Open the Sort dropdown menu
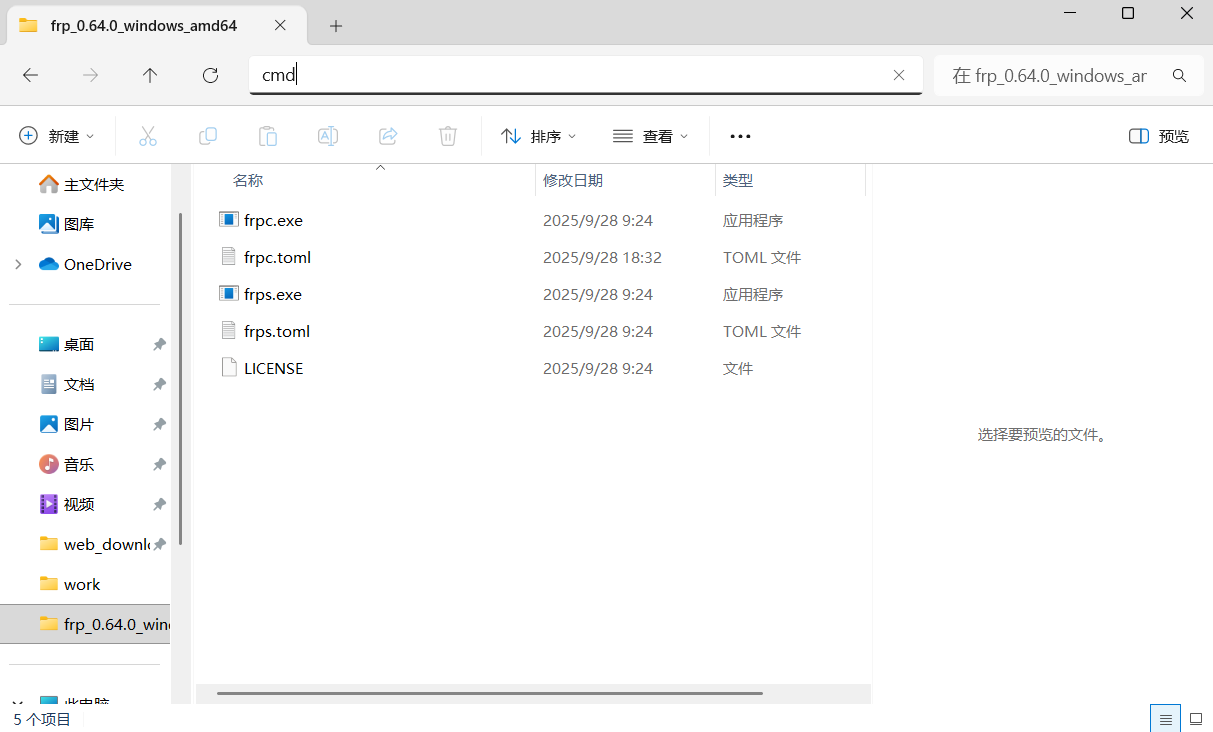Viewport: 1213px width, 732px height. 539,136
